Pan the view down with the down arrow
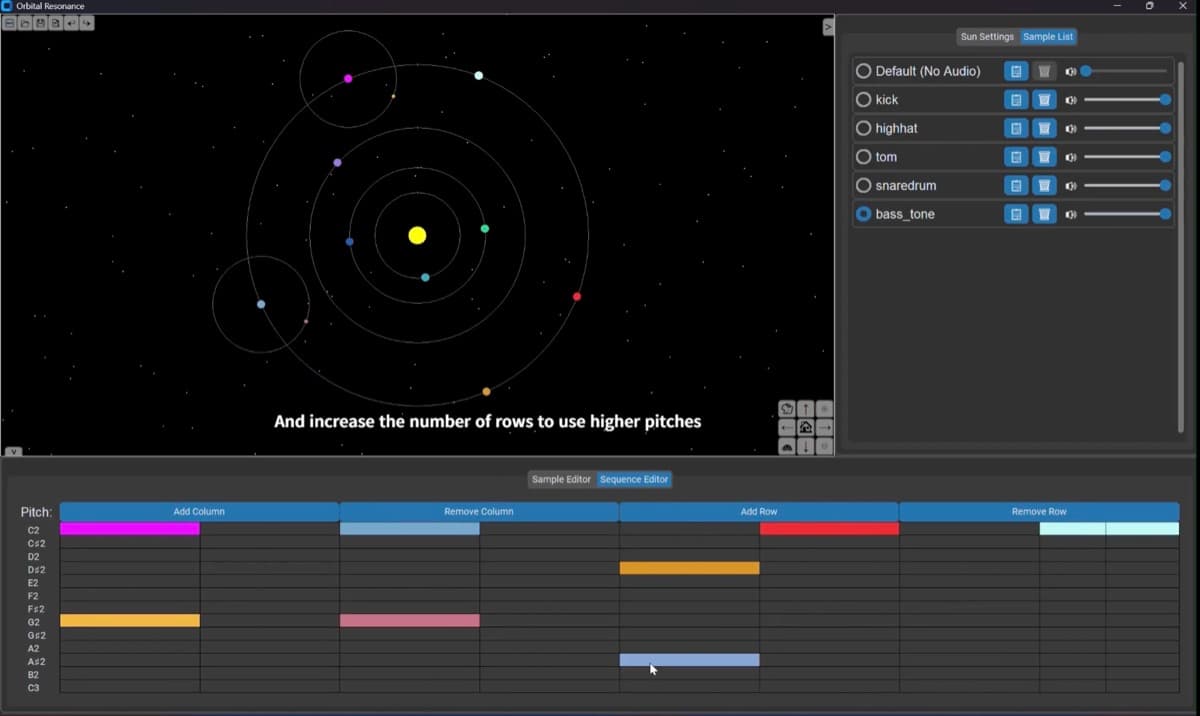The width and height of the screenshot is (1200, 716). point(806,447)
